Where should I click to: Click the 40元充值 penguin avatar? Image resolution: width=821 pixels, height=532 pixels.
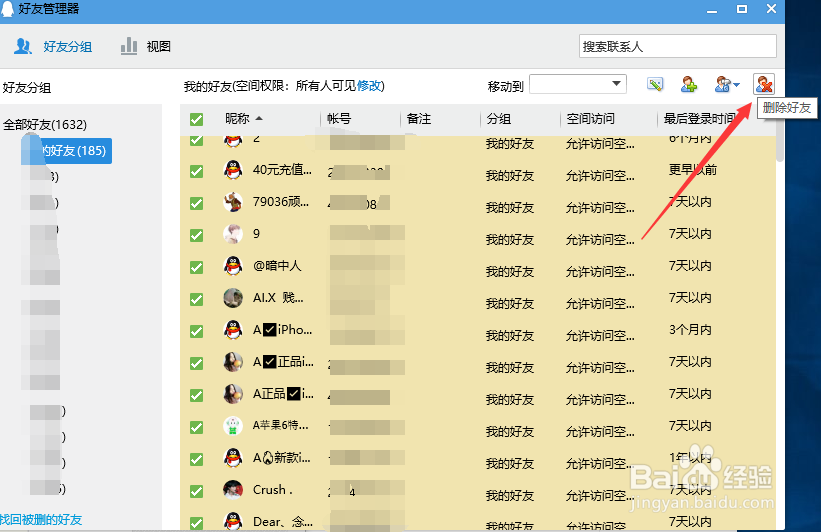(232, 170)
